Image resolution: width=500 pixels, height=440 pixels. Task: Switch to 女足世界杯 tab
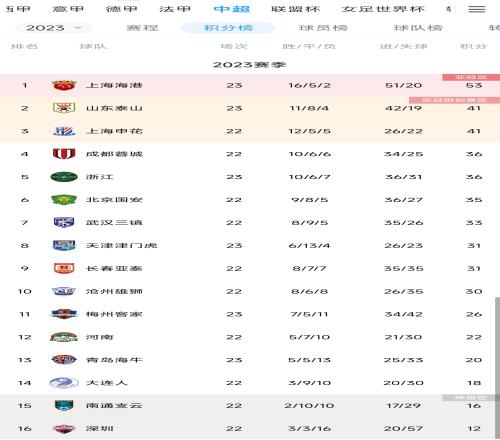[383, 9]
